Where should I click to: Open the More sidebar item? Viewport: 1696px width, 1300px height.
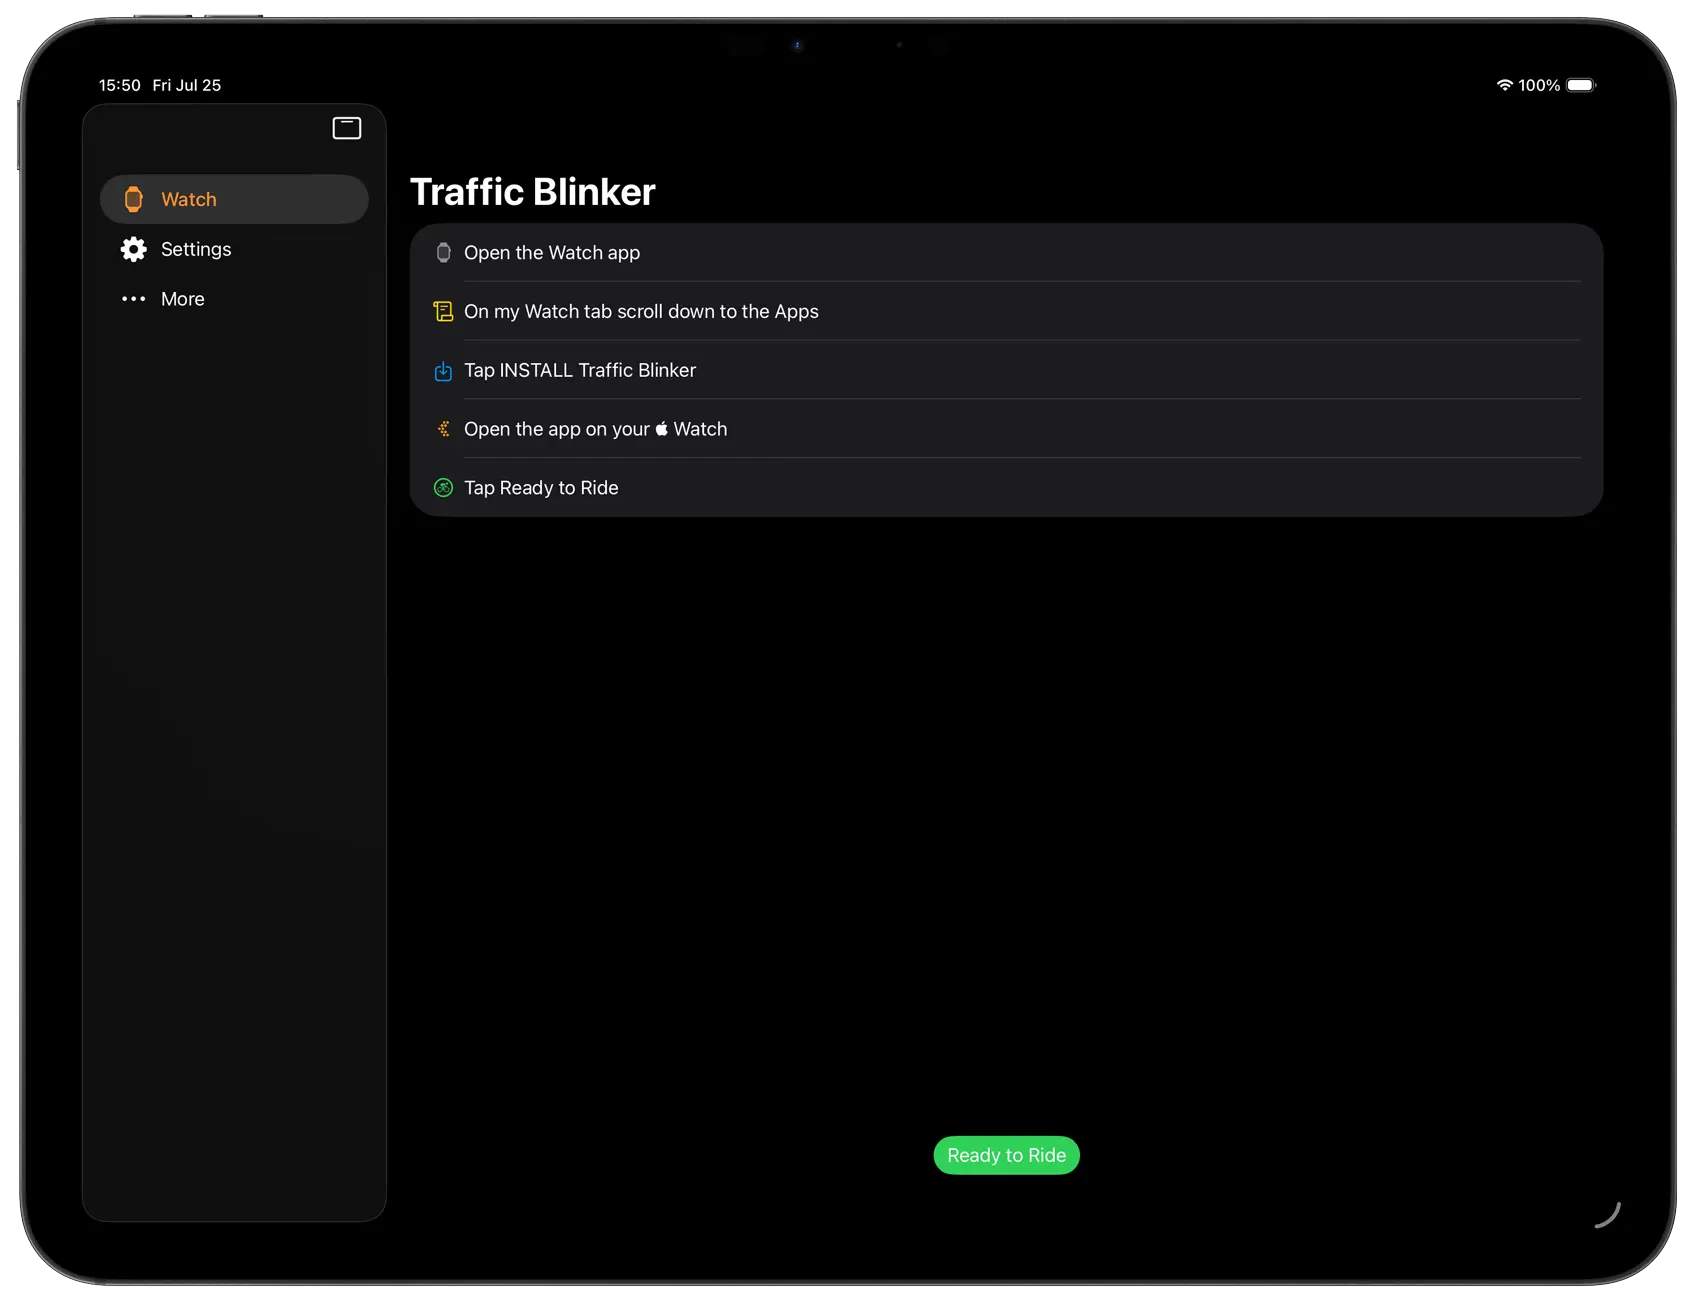(234, 299)
